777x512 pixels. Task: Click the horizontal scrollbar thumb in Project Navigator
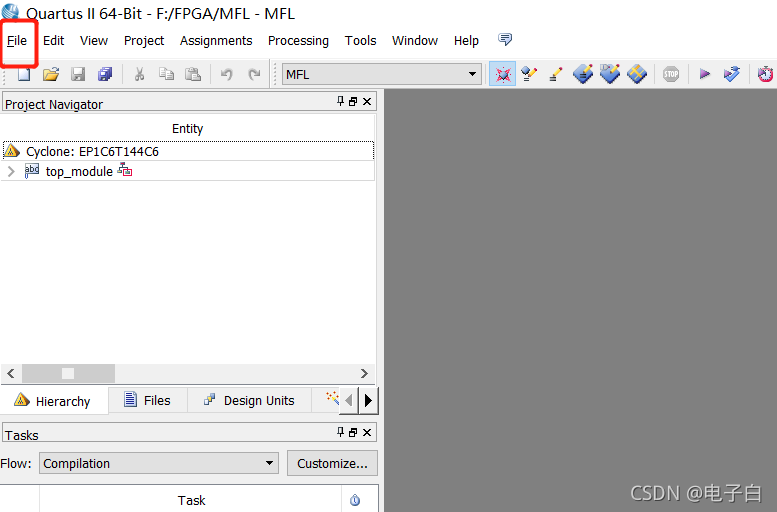(68, 373)
